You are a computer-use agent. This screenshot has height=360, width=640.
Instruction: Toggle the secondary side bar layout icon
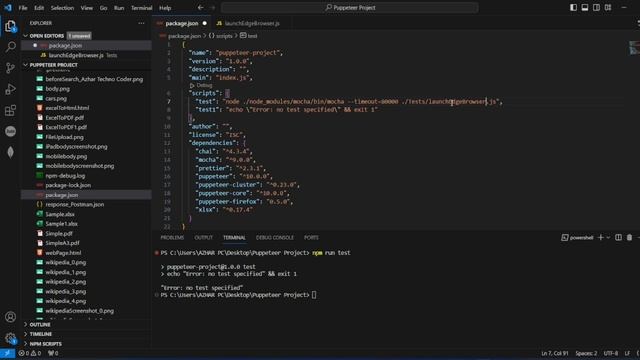[x=596, y=7]
